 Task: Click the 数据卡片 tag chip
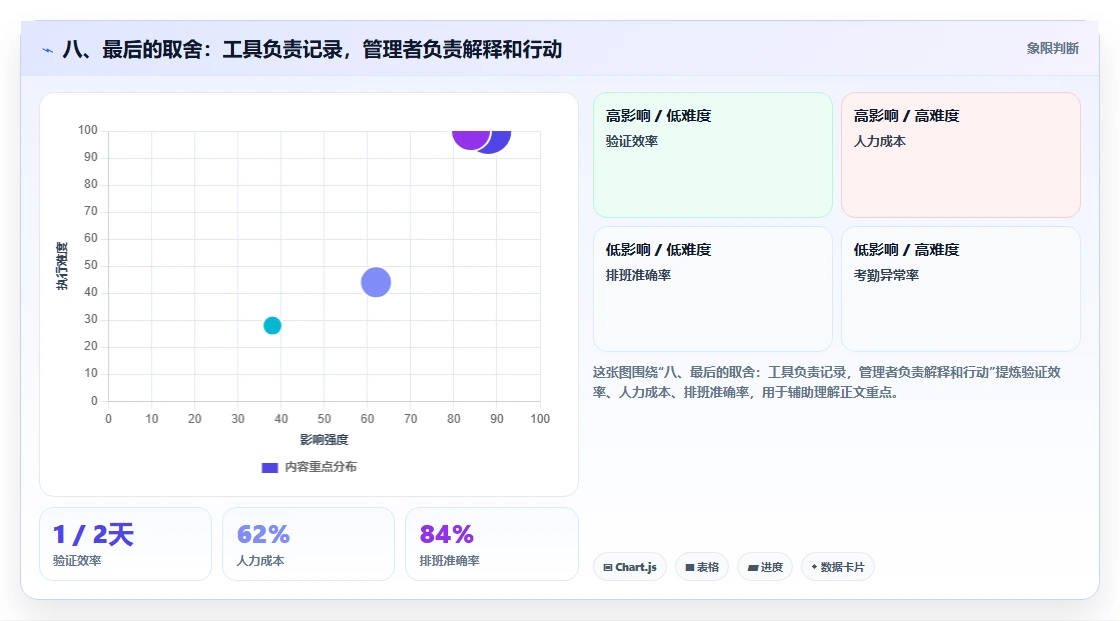point(838,567)
